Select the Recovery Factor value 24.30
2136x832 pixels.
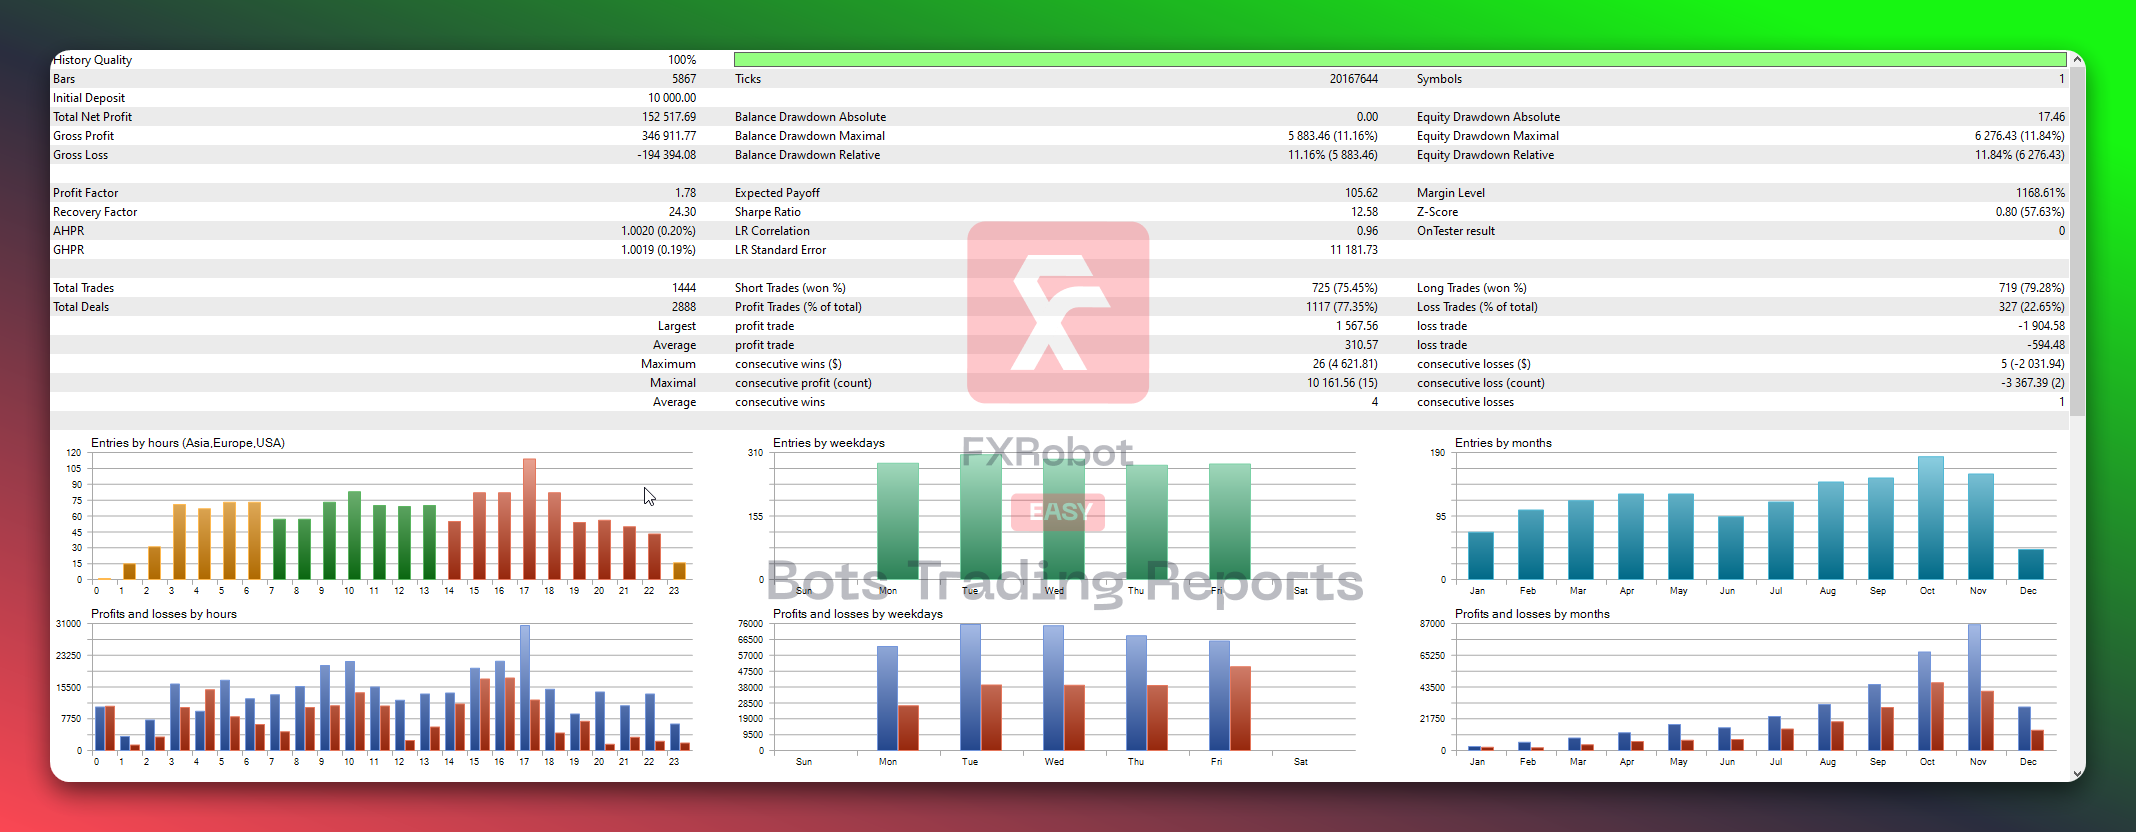682,212
